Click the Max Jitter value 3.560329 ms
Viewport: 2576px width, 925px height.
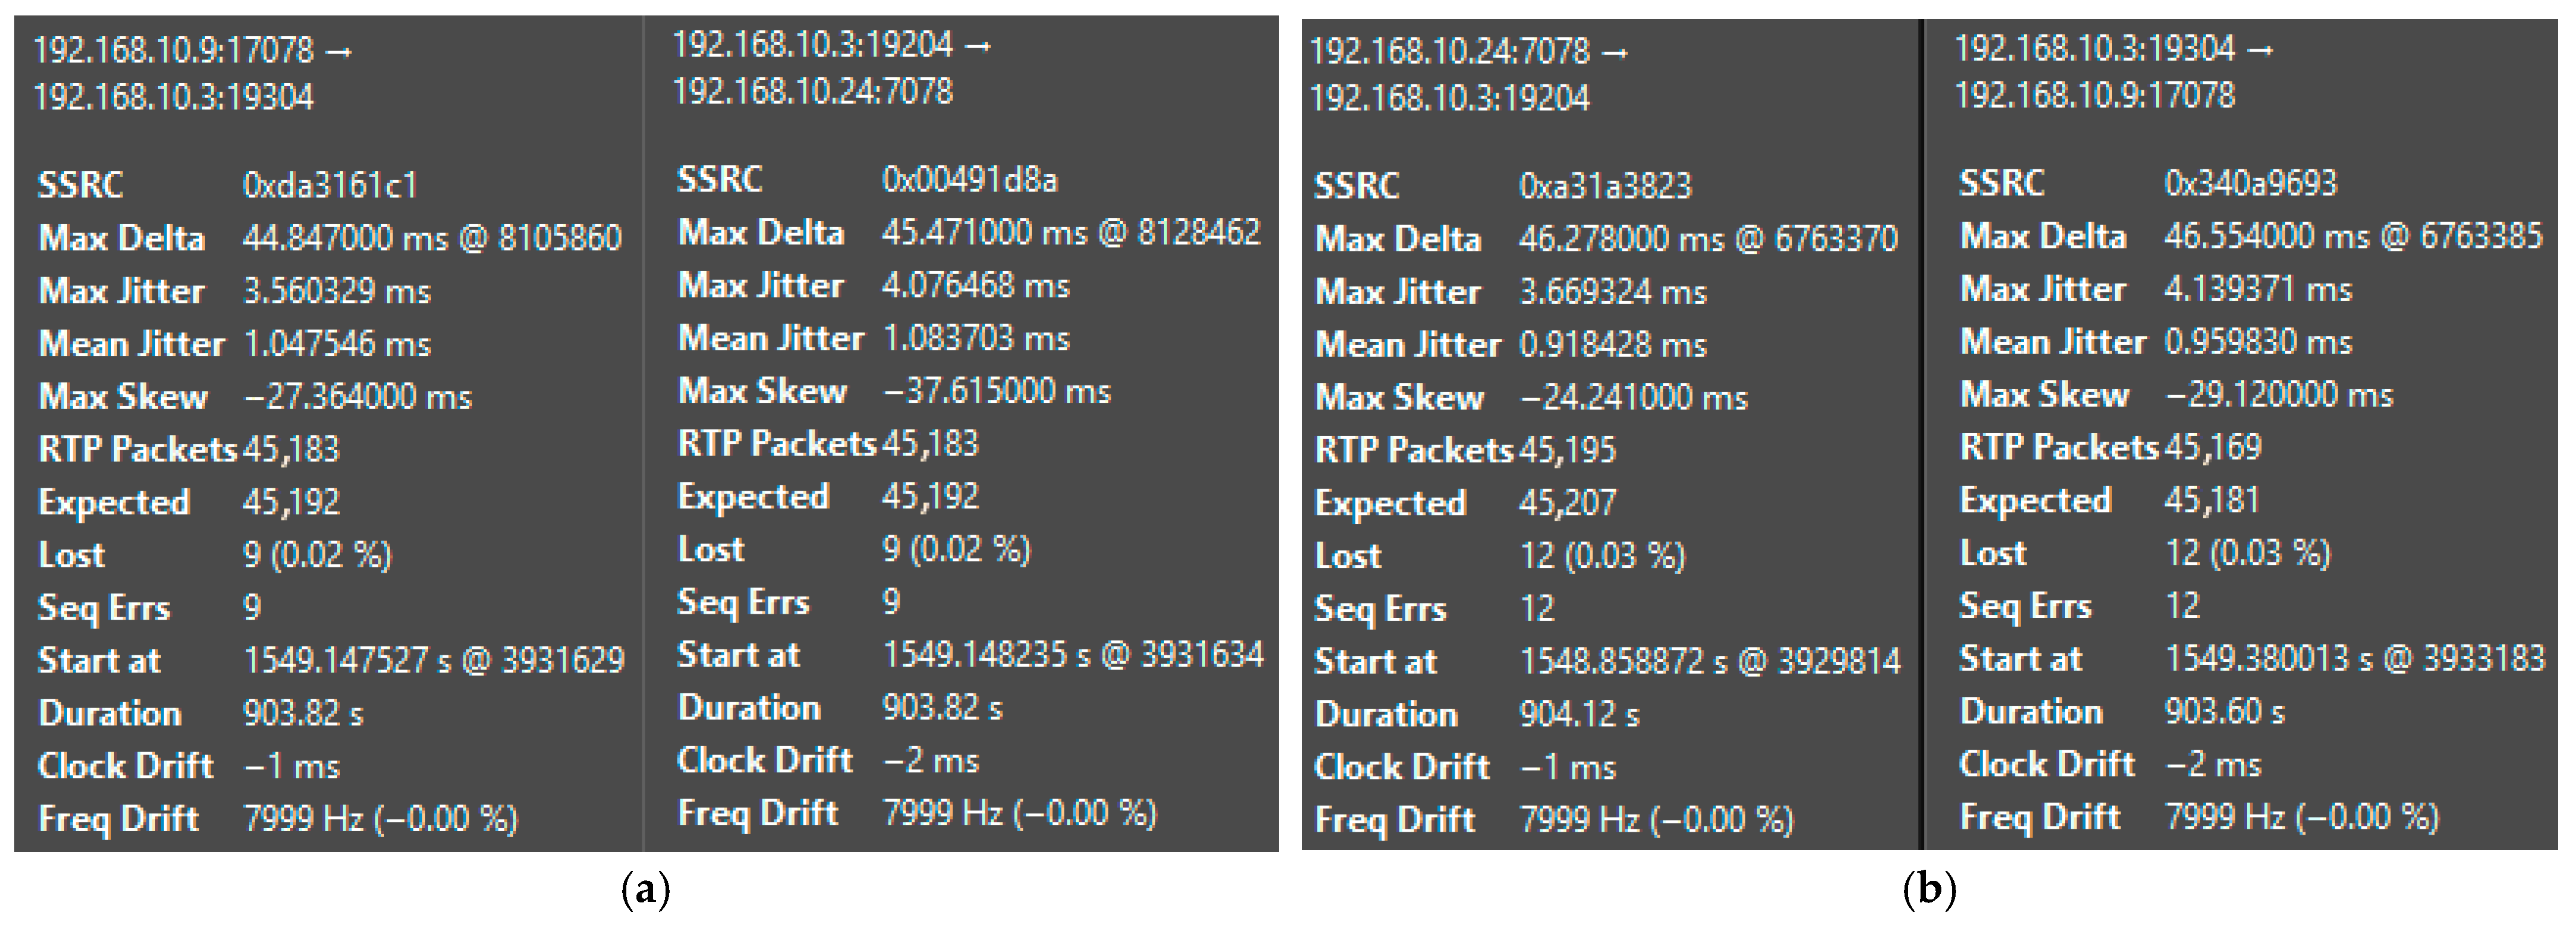click(336, 291)
